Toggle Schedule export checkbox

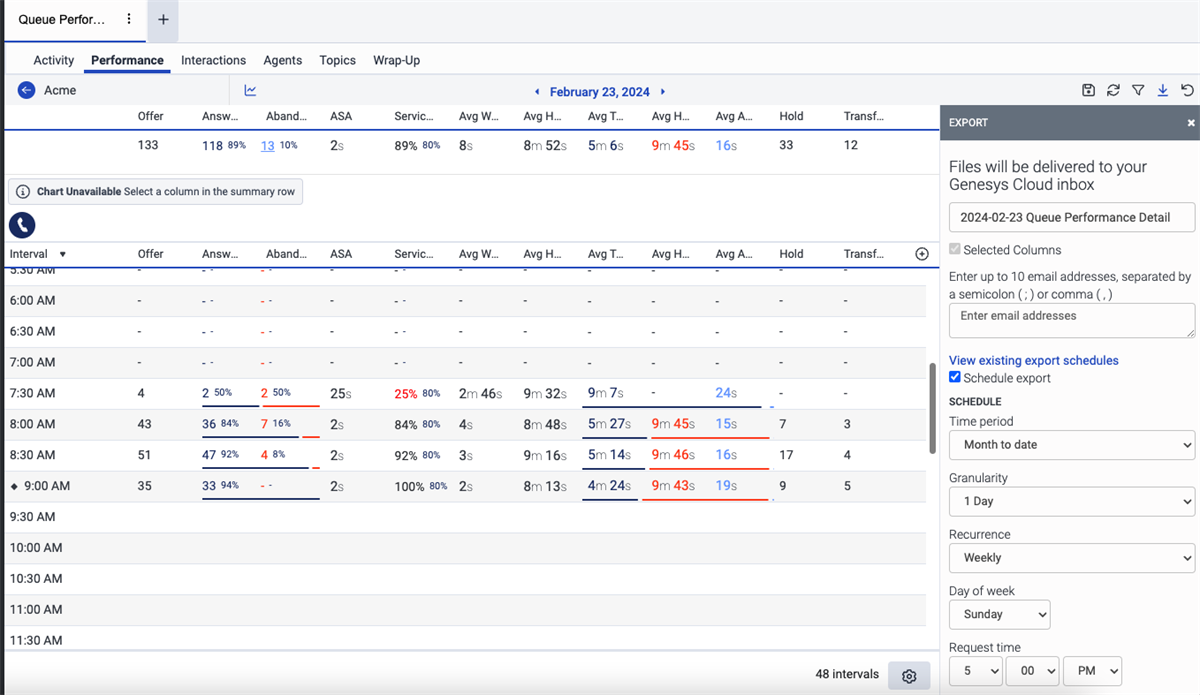[955, 378]
